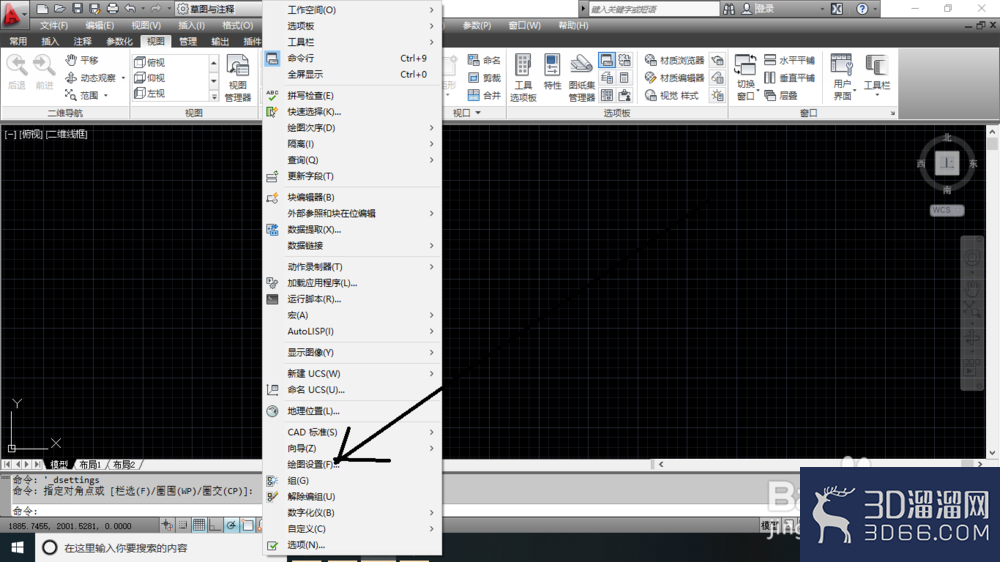Image resolution: width=1000 pixels, height=562 pixels.
Task: Open the 用户界面 dropdown
Action: 842,78
